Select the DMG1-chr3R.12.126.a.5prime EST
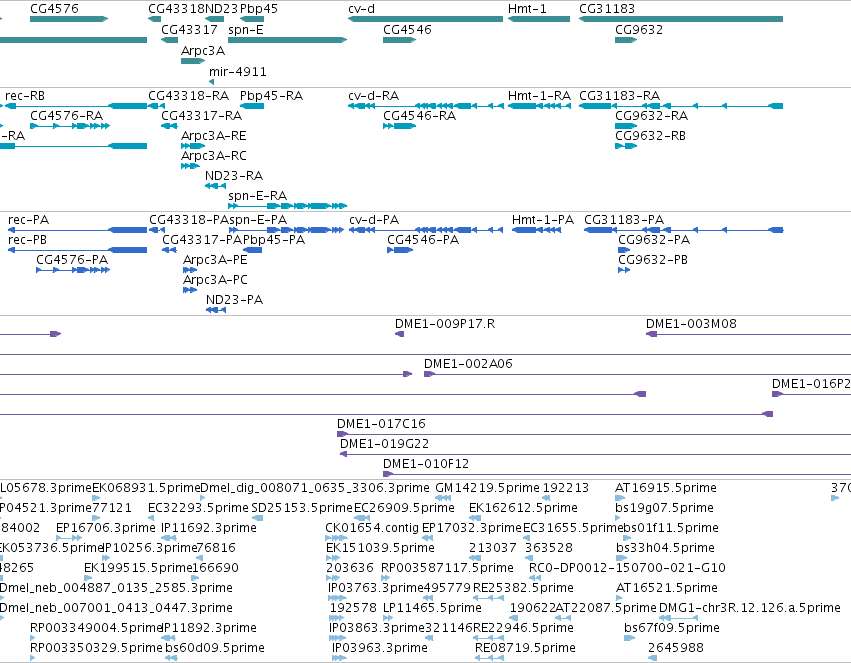Image resolution: width=851 pixels, height=663 pixels. pyautogui.click(x=678, y=618)
